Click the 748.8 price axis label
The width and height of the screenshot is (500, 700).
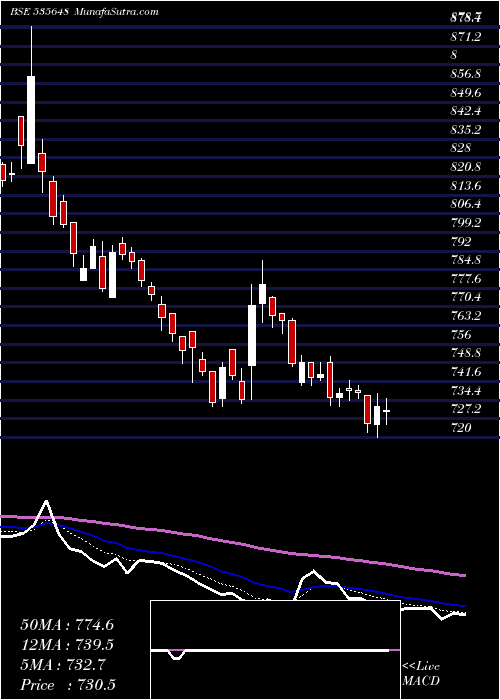click(x=465, y=353)
